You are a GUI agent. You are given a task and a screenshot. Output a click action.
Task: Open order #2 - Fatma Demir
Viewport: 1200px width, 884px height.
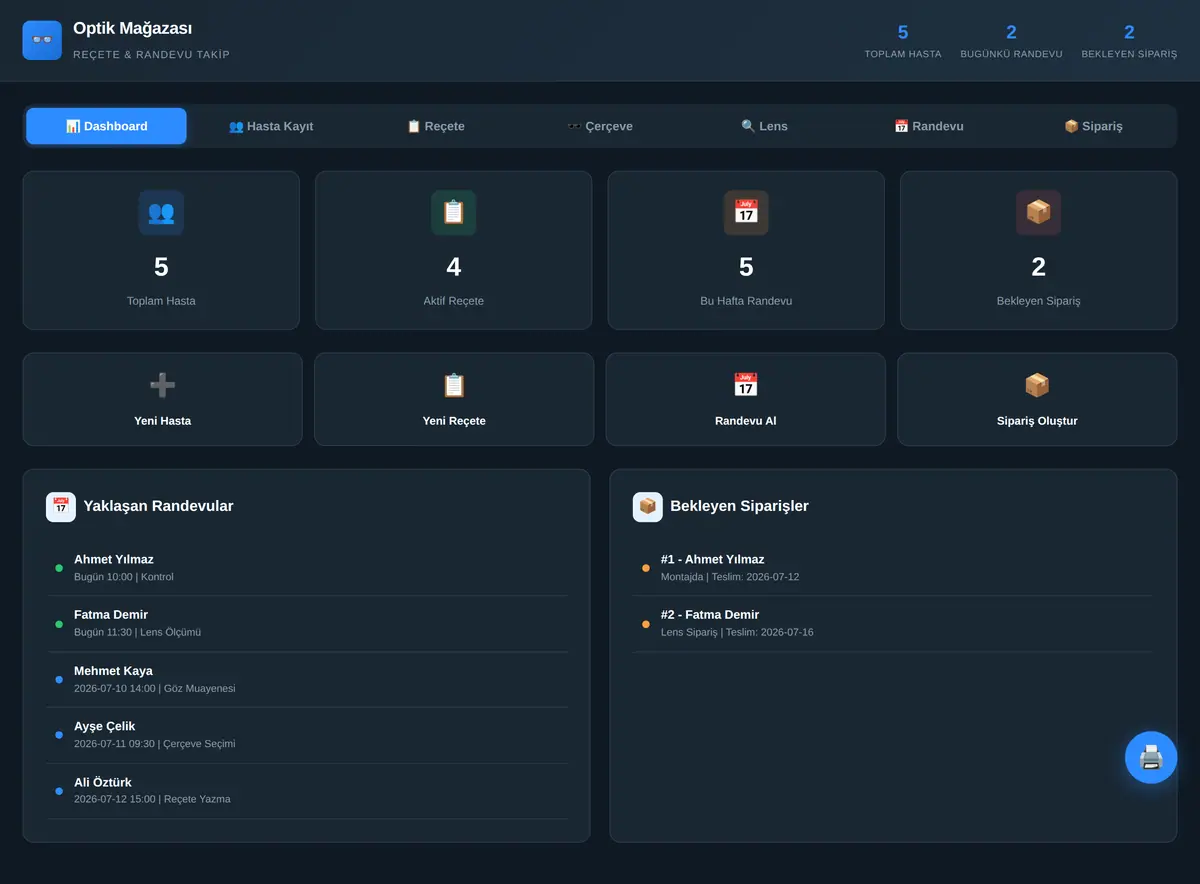point(892,624)
